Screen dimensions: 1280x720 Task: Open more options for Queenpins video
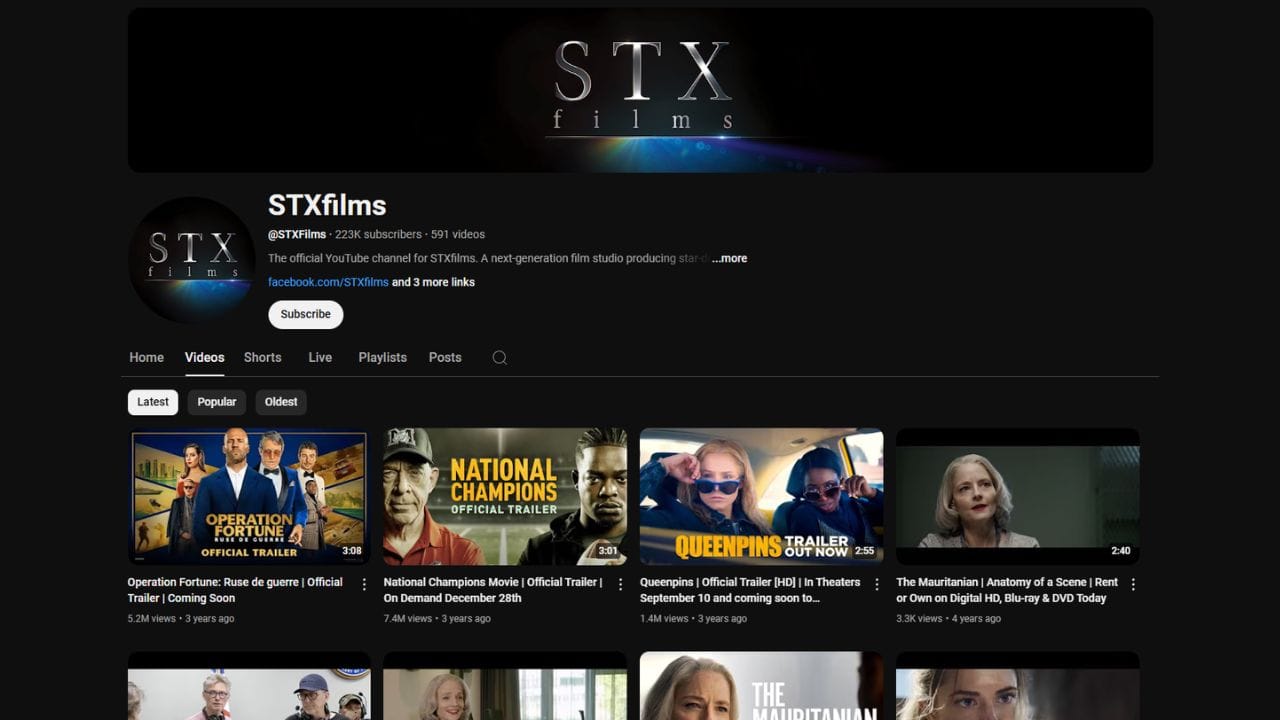[x=877, y=584]
